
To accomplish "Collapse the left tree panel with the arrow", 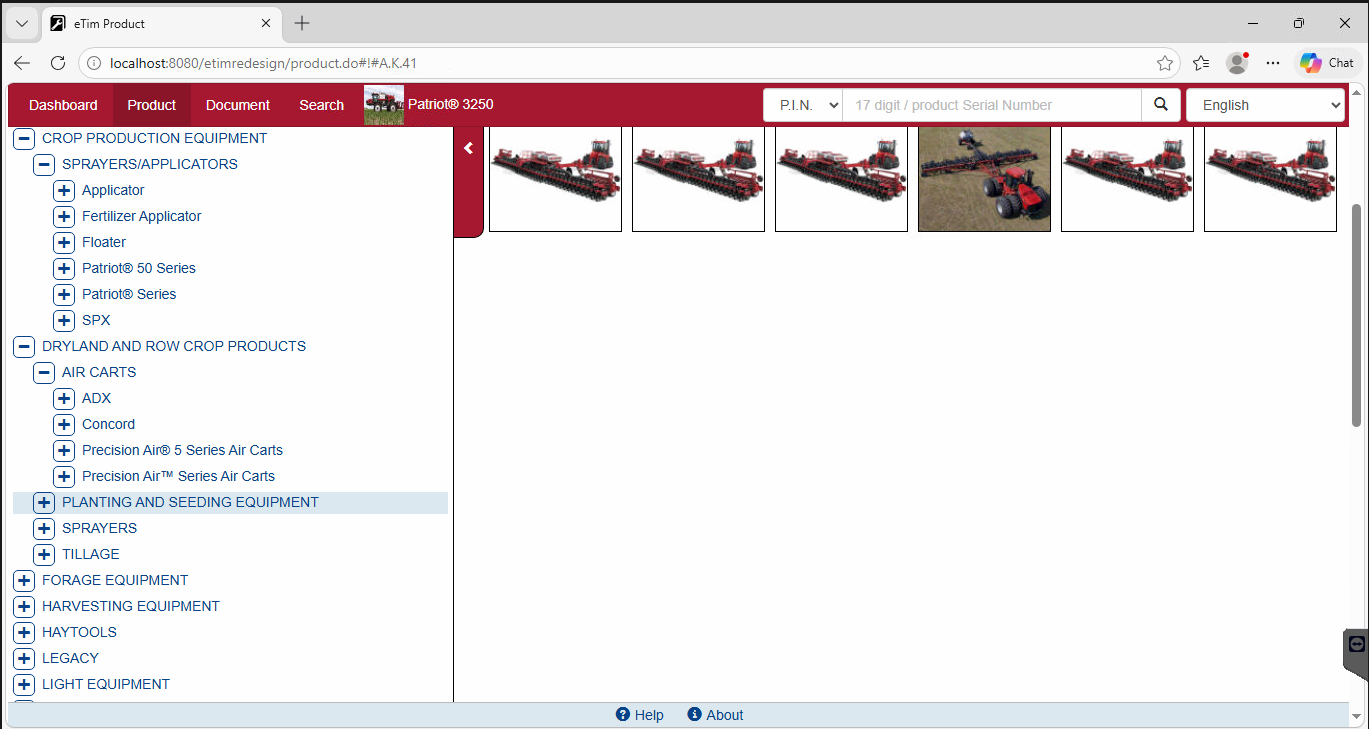I will pos(468,148).
